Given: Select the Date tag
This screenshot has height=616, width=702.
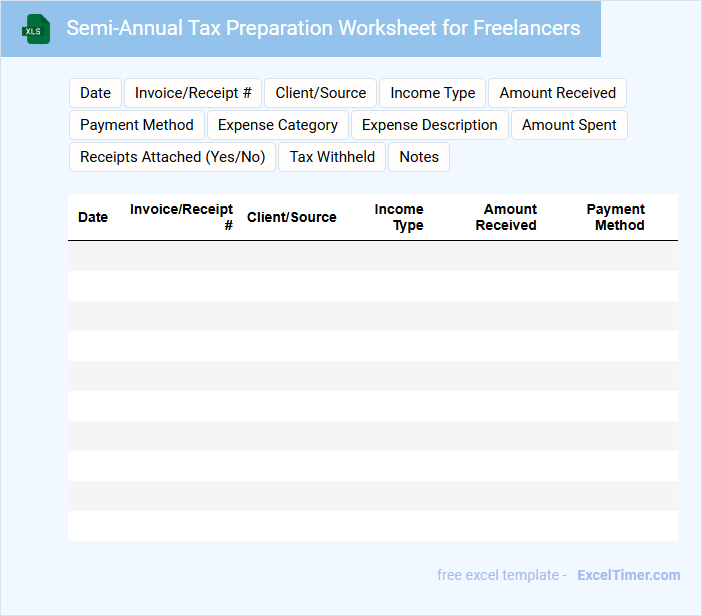Looking at the screenshot, I should 95,93.
